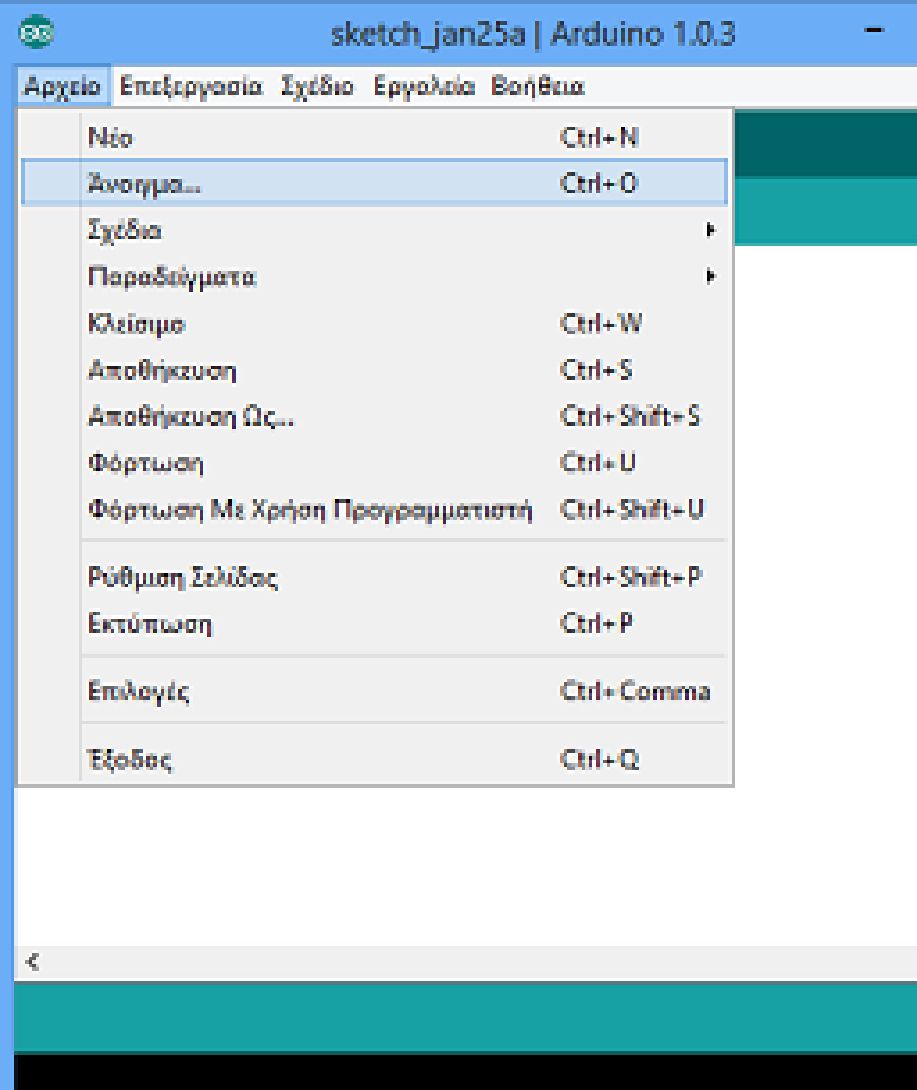Open Ρύθμιση Σελίδας page setup
917x1090 pixels.
click(x=374, y=577)
